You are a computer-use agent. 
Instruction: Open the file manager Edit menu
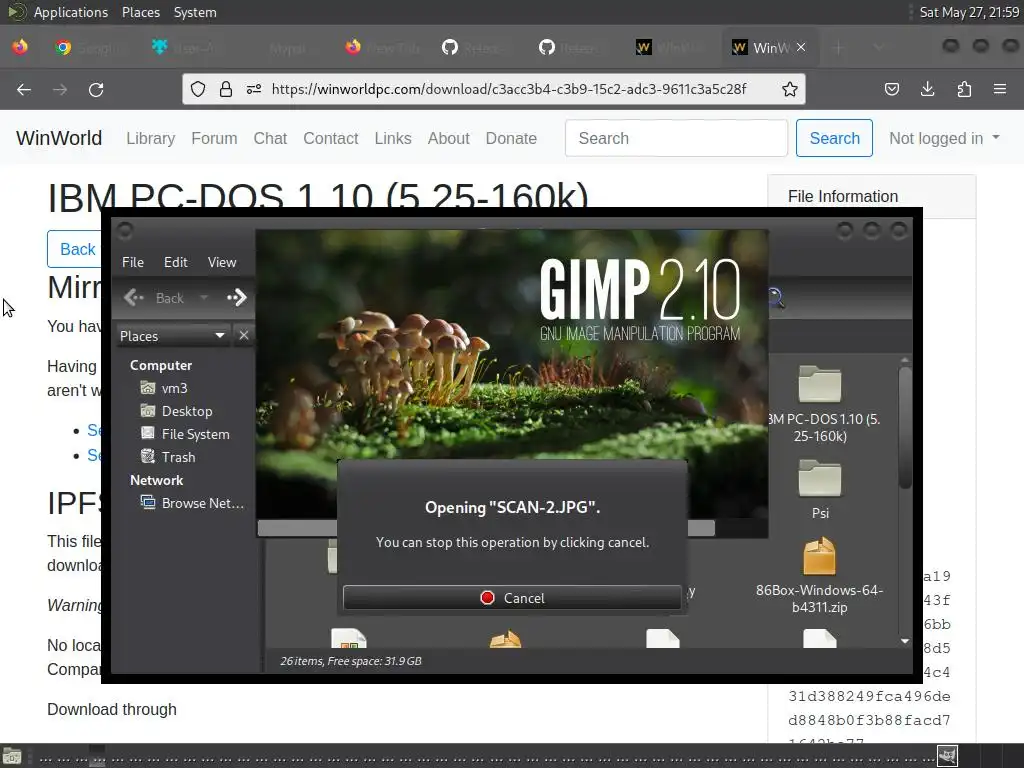(176, 262)
